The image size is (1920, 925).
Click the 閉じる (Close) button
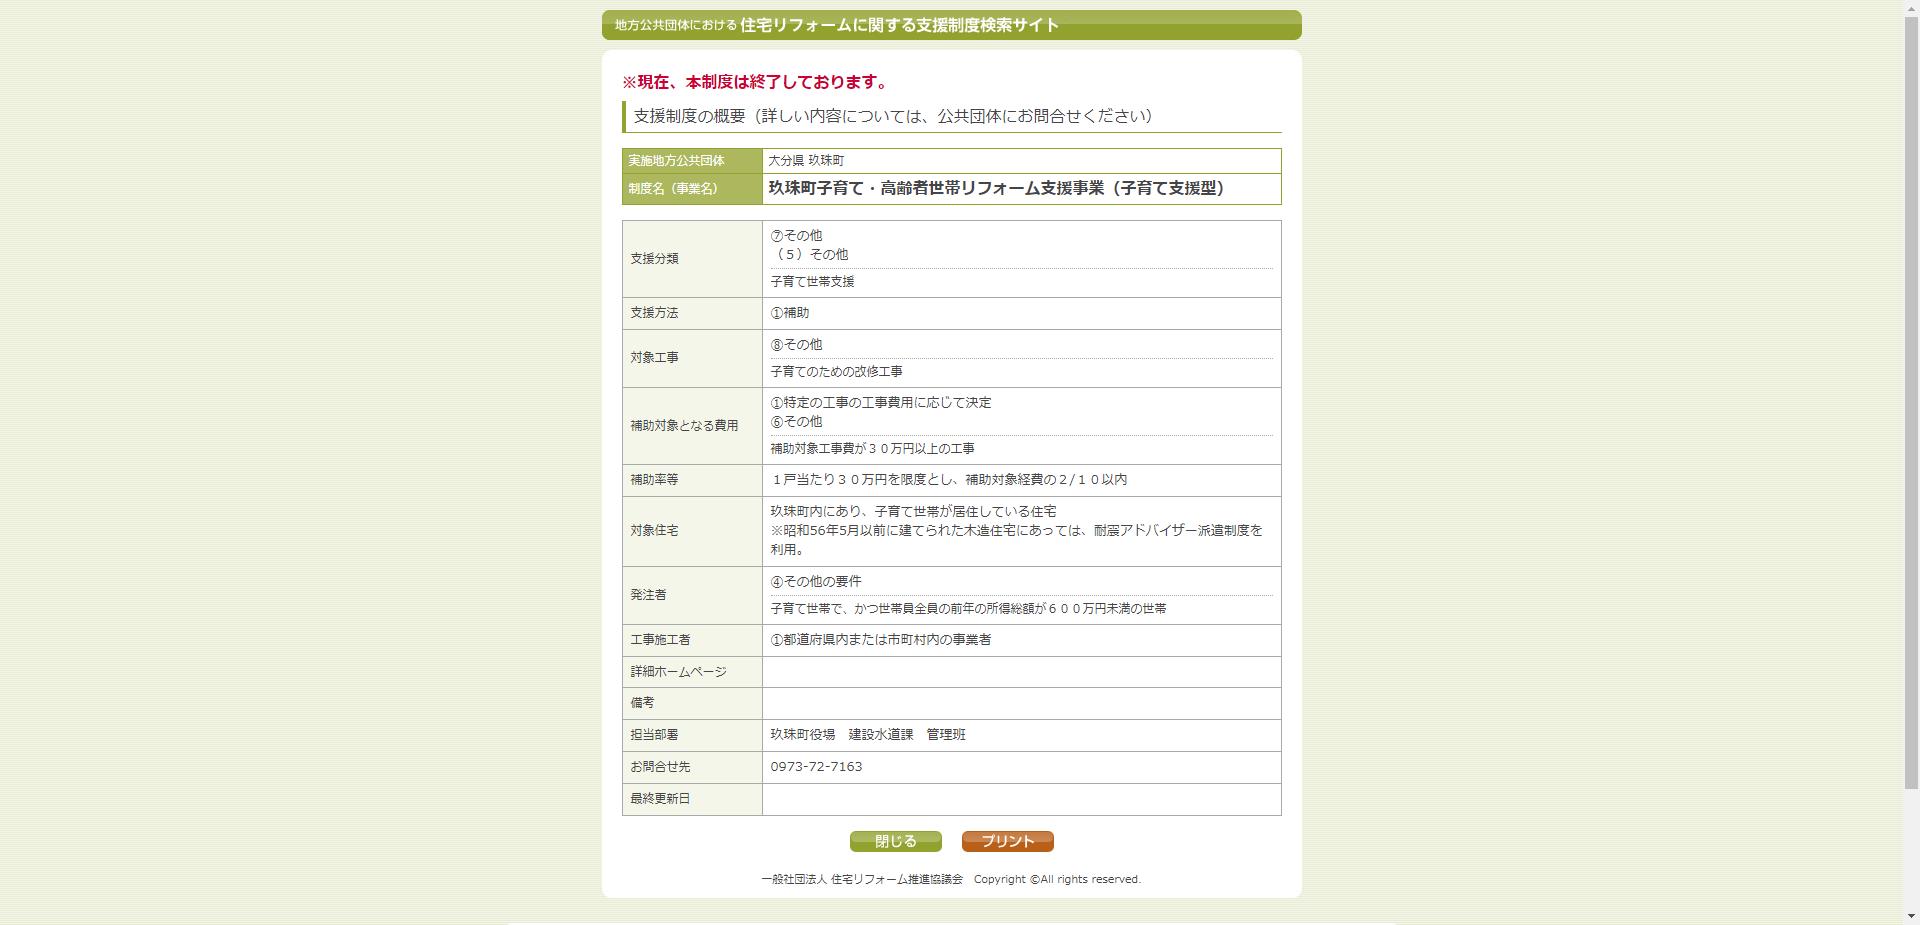pyautogui.click(x=895, y=841)
